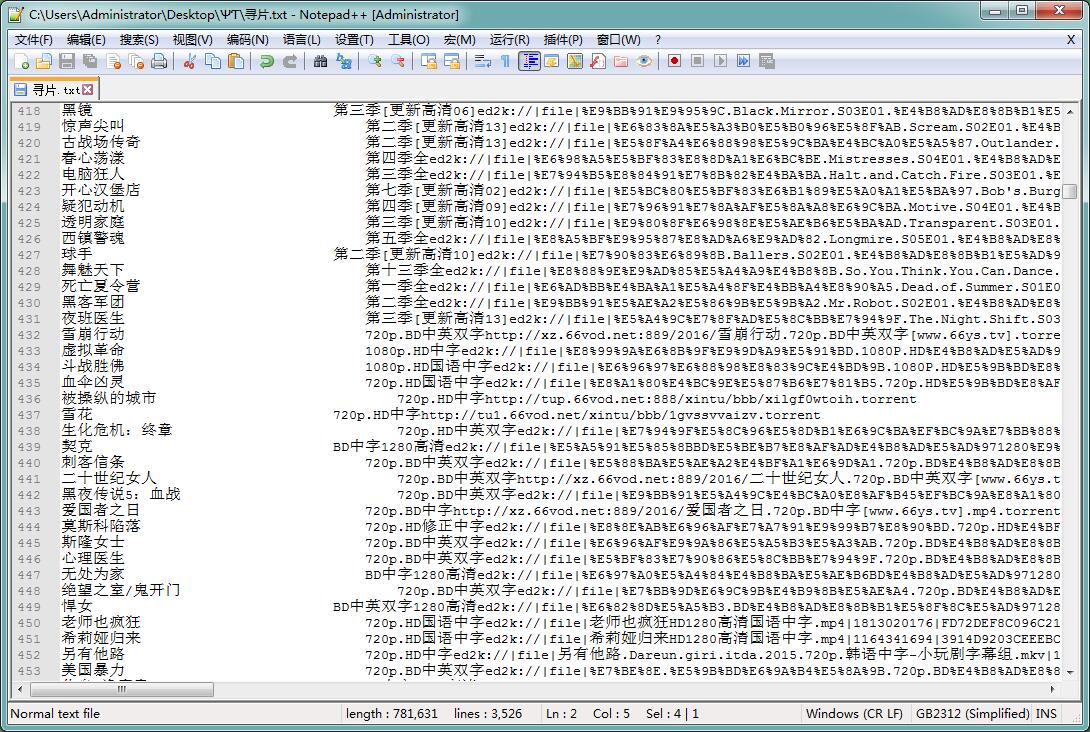The height and width of the screenshot is (732, 1090).
Task: Toggle word wrap toolbar button
Action: tap(482, 62)
